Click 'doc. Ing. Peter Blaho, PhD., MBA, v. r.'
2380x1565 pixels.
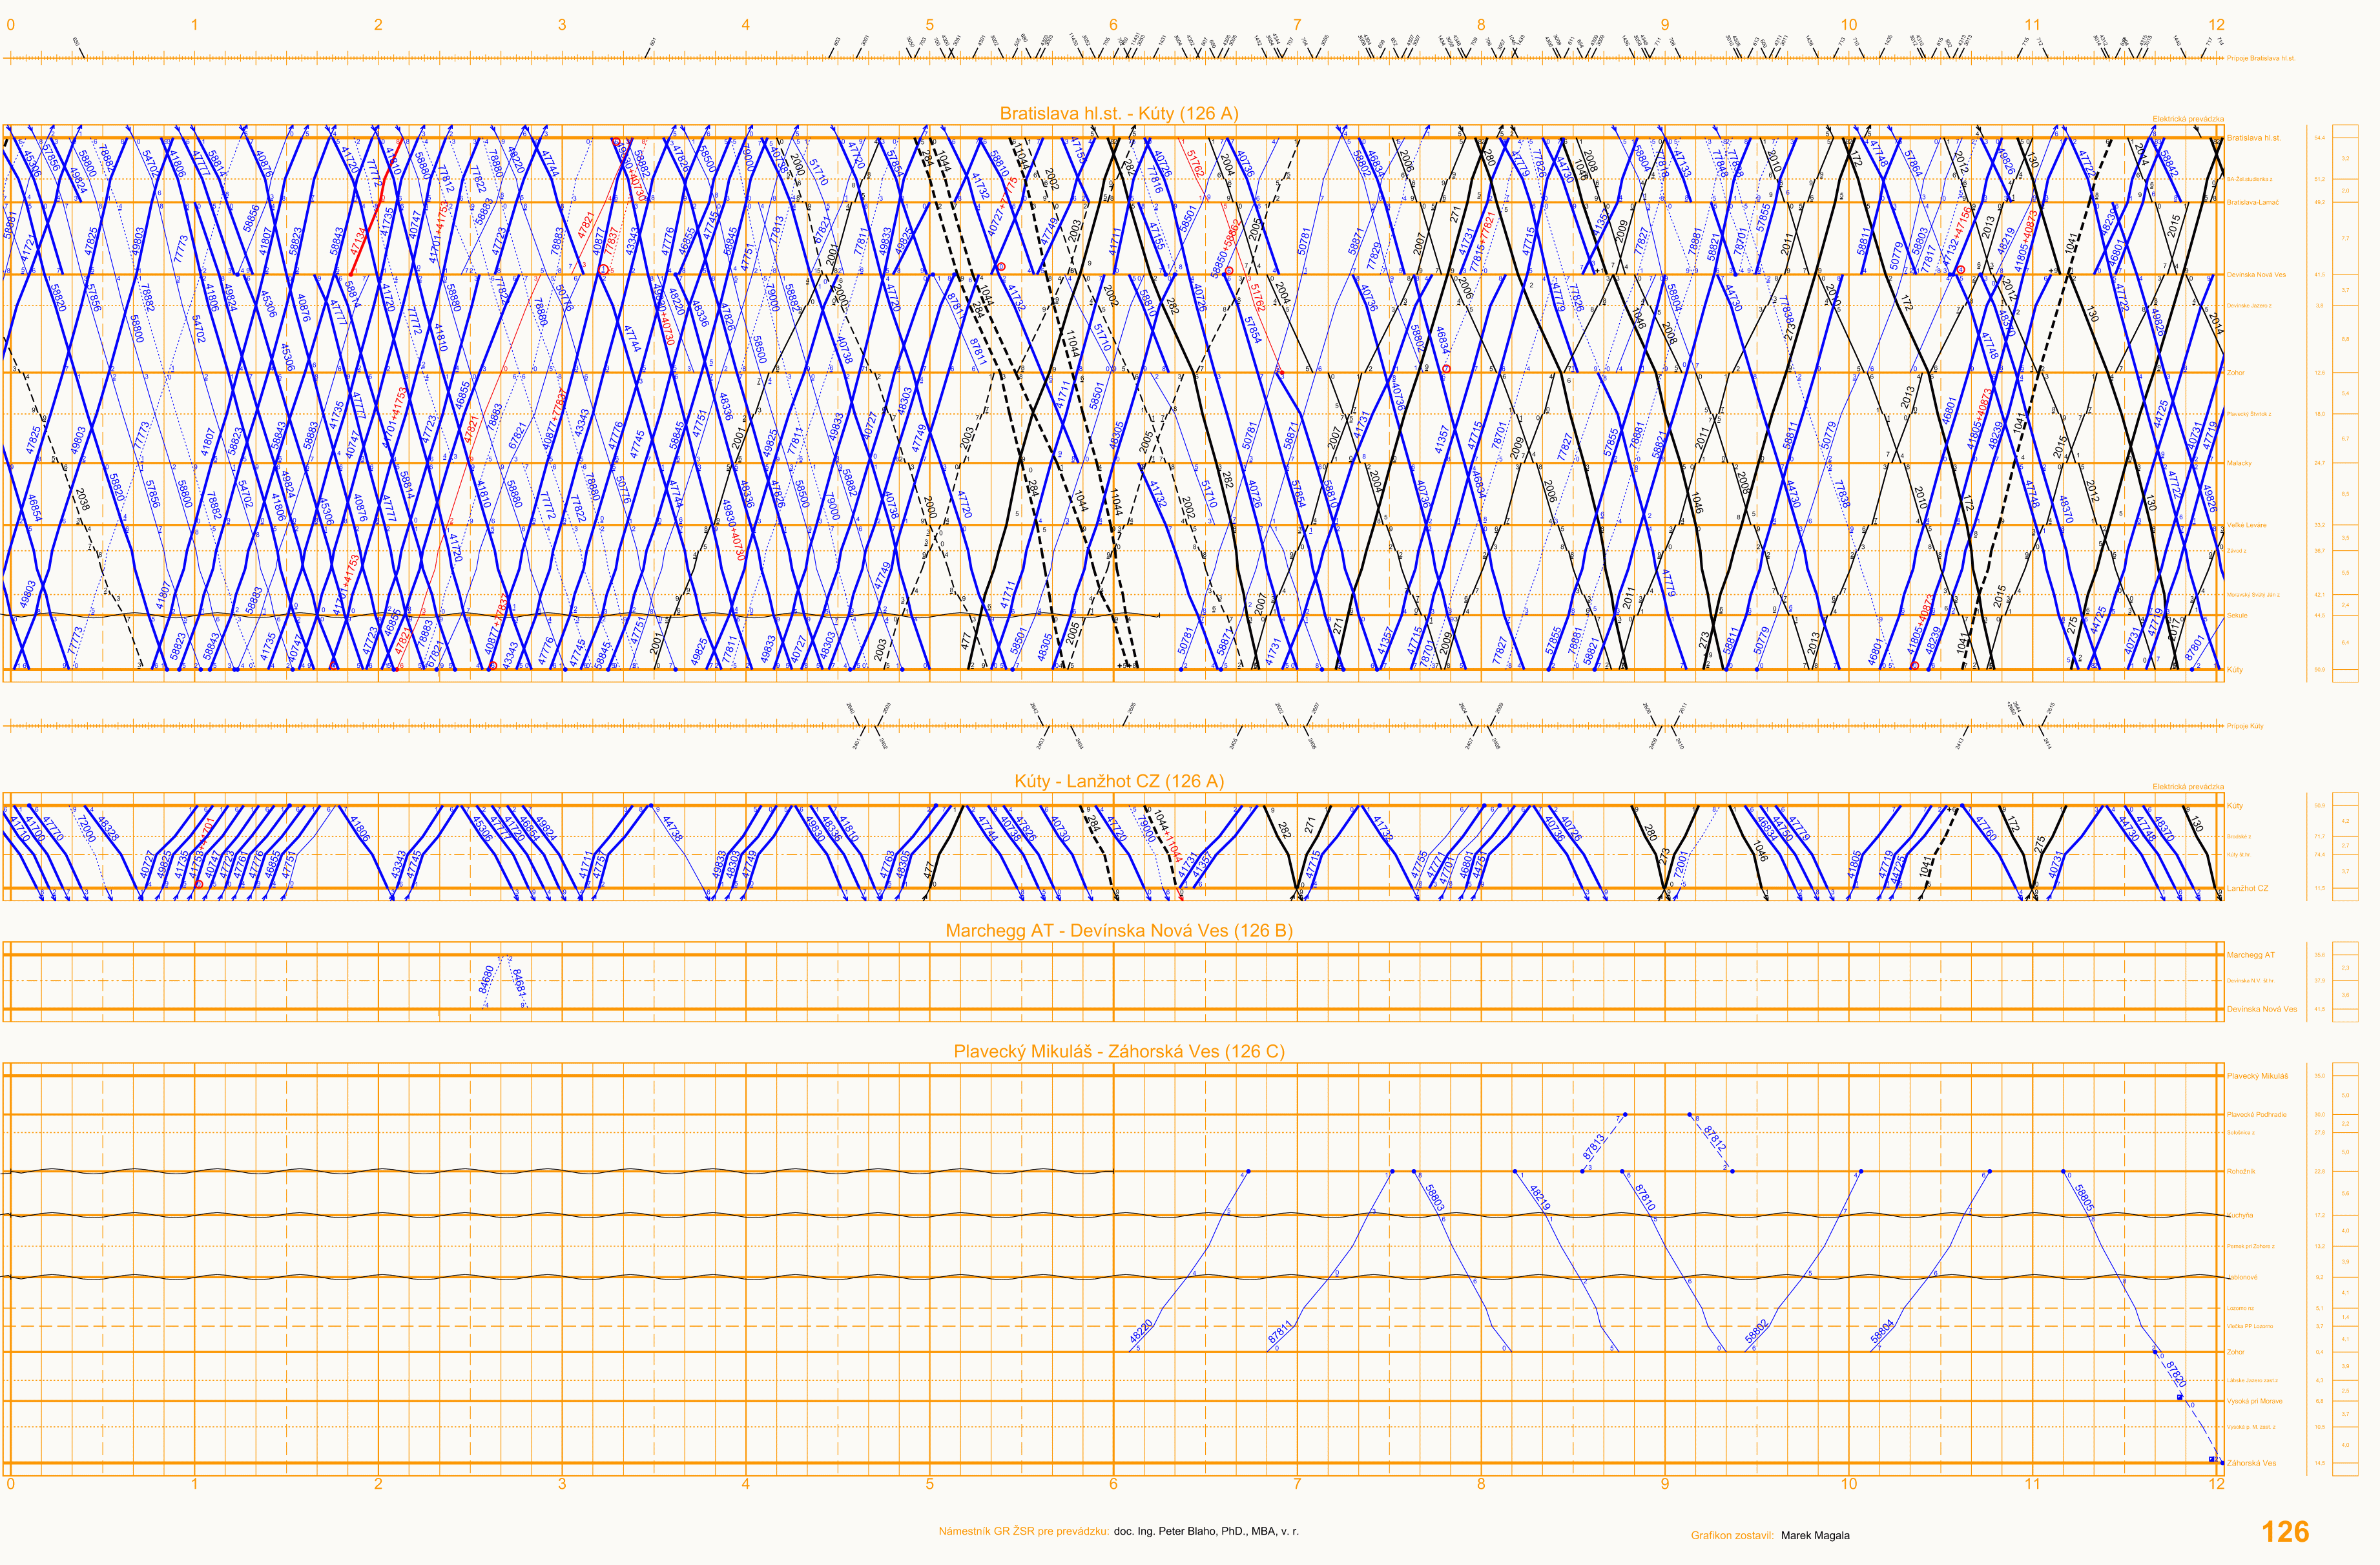point(1206,1531)
